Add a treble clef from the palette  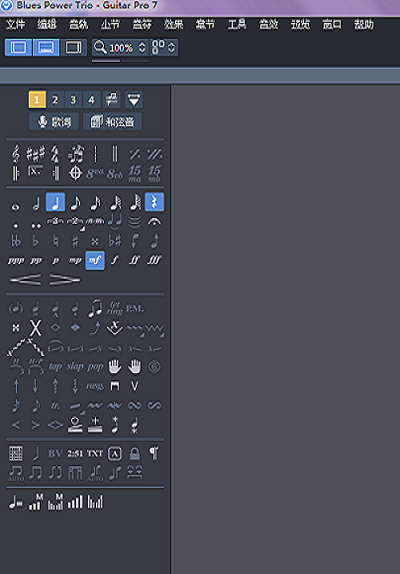[x=15, y=153]
